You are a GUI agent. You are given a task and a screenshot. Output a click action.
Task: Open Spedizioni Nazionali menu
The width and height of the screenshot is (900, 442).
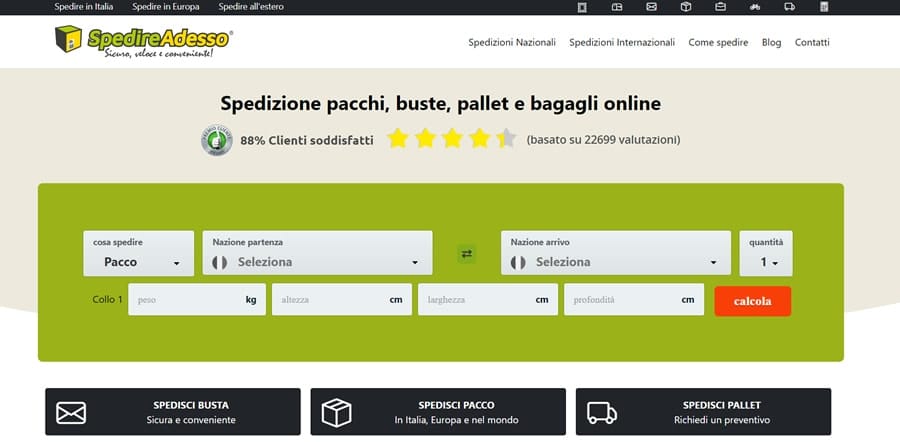(512, 42)
